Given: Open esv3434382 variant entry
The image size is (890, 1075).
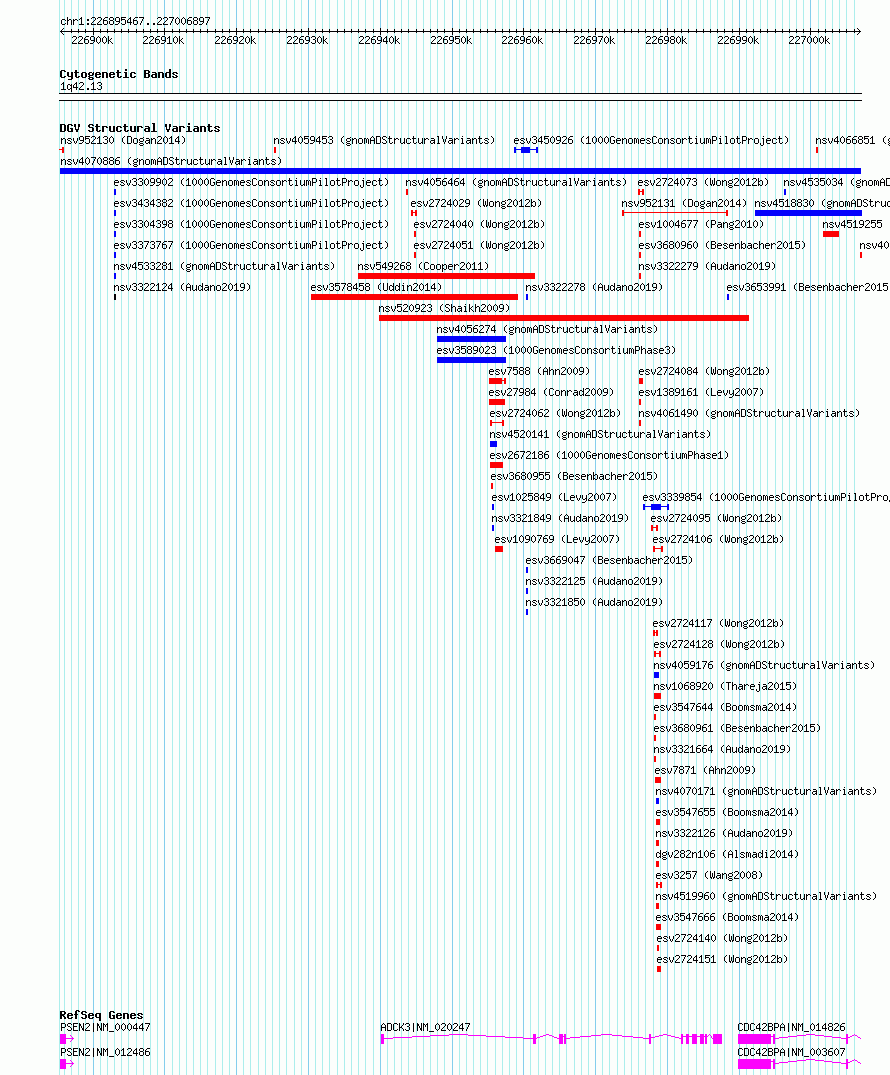Looking at the screenshot, I should 251,203.
